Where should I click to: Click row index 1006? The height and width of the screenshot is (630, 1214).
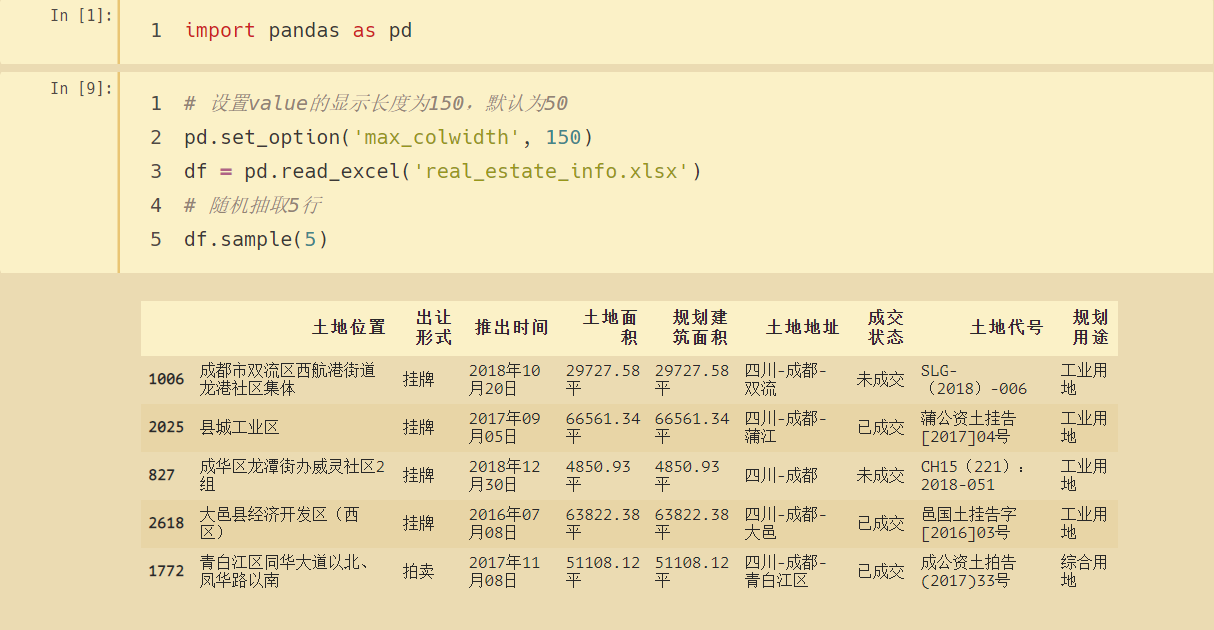[166, 379]
